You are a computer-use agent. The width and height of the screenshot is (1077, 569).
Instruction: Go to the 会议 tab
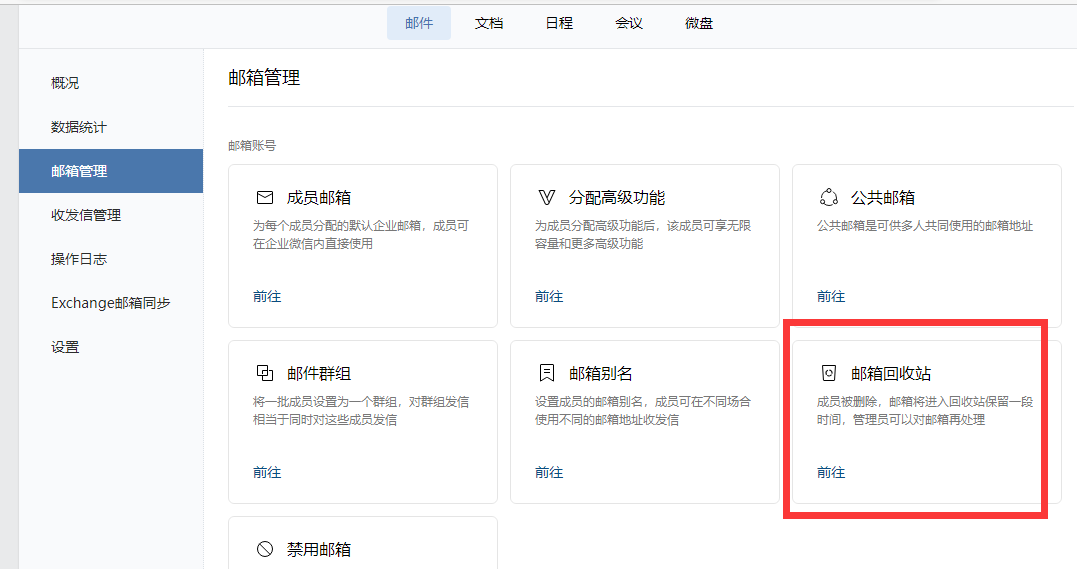point(629,23)
